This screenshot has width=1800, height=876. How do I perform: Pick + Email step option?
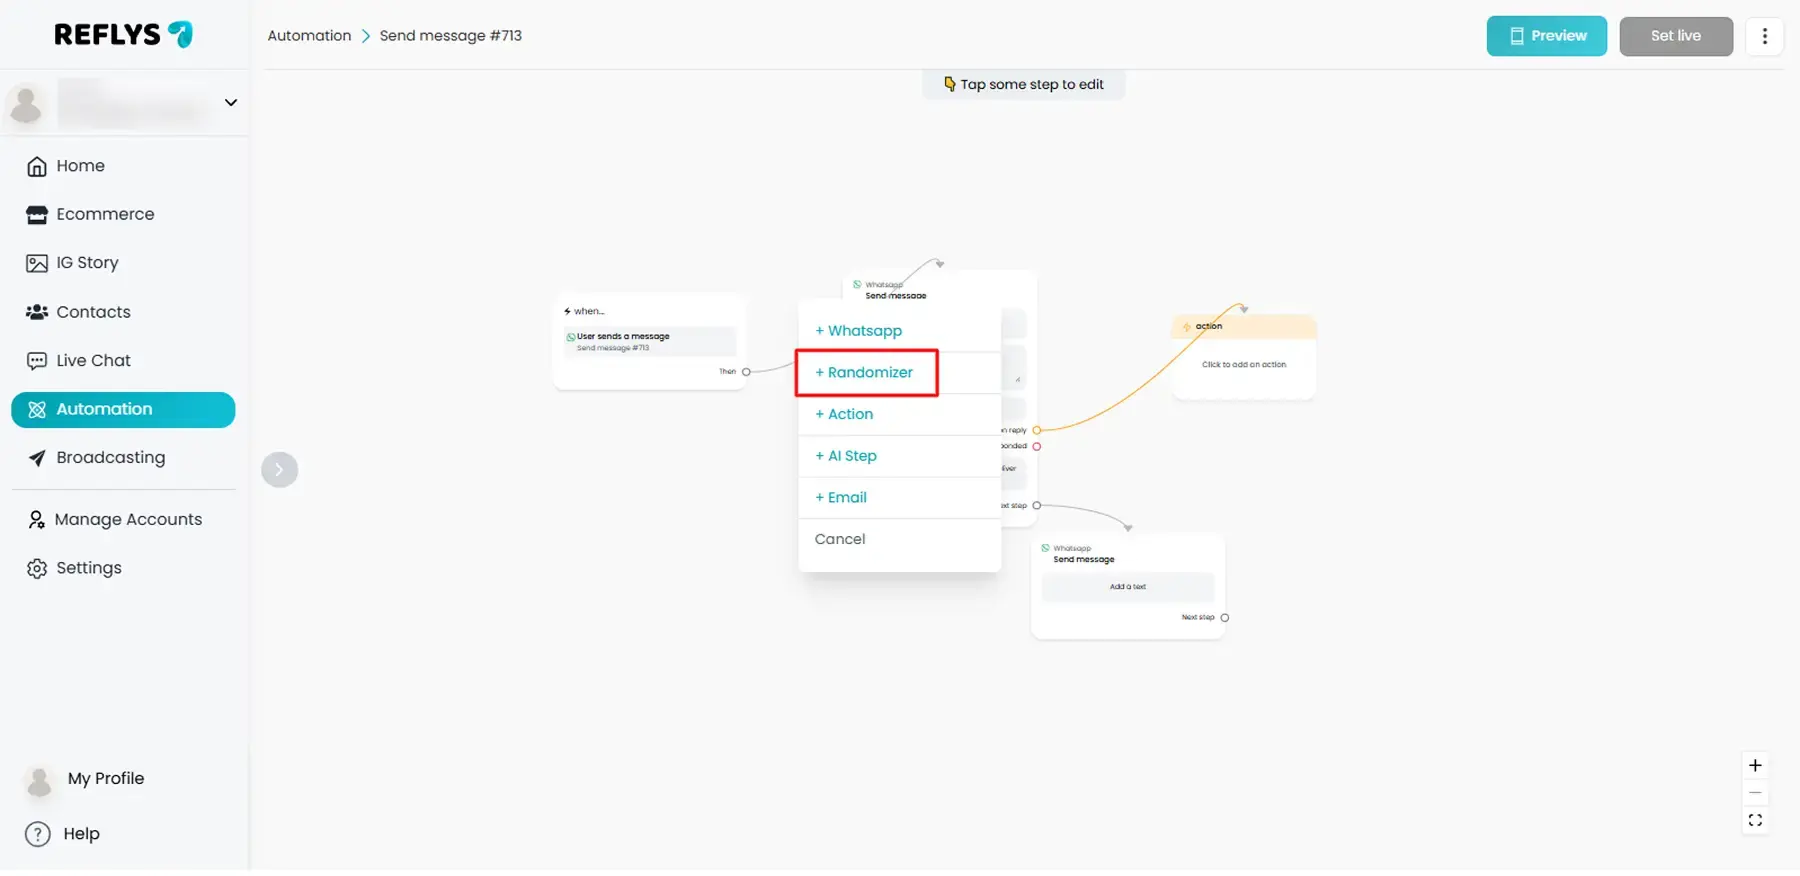coord(841,498)
